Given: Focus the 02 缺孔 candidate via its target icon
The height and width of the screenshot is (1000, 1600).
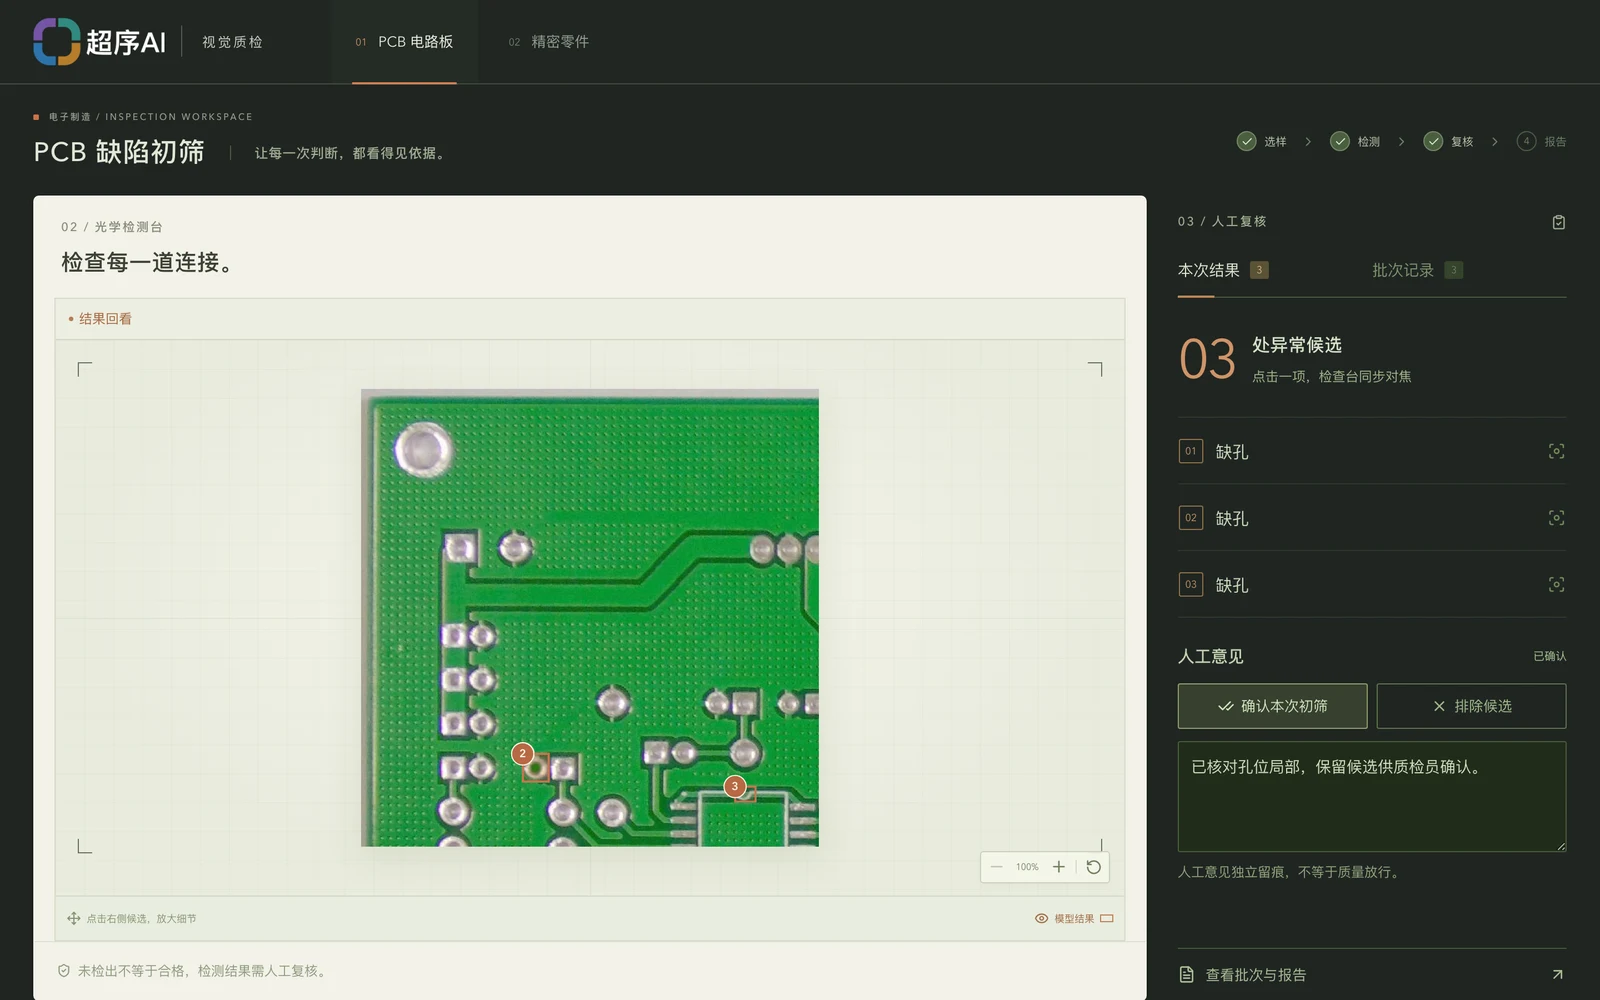Looking at the screenshot, I should (1556, 518).
